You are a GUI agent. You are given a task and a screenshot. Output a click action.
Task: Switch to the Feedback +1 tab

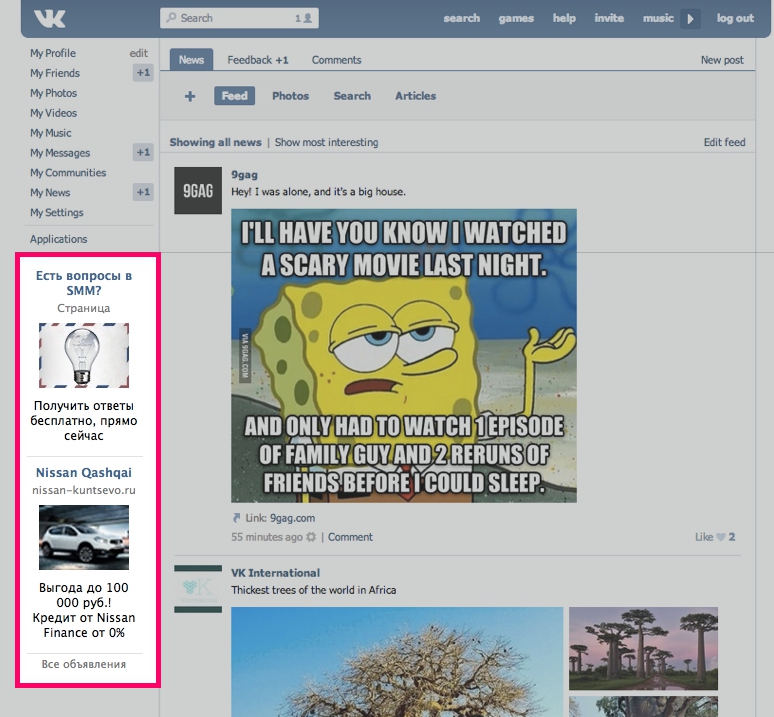point(258,60)
